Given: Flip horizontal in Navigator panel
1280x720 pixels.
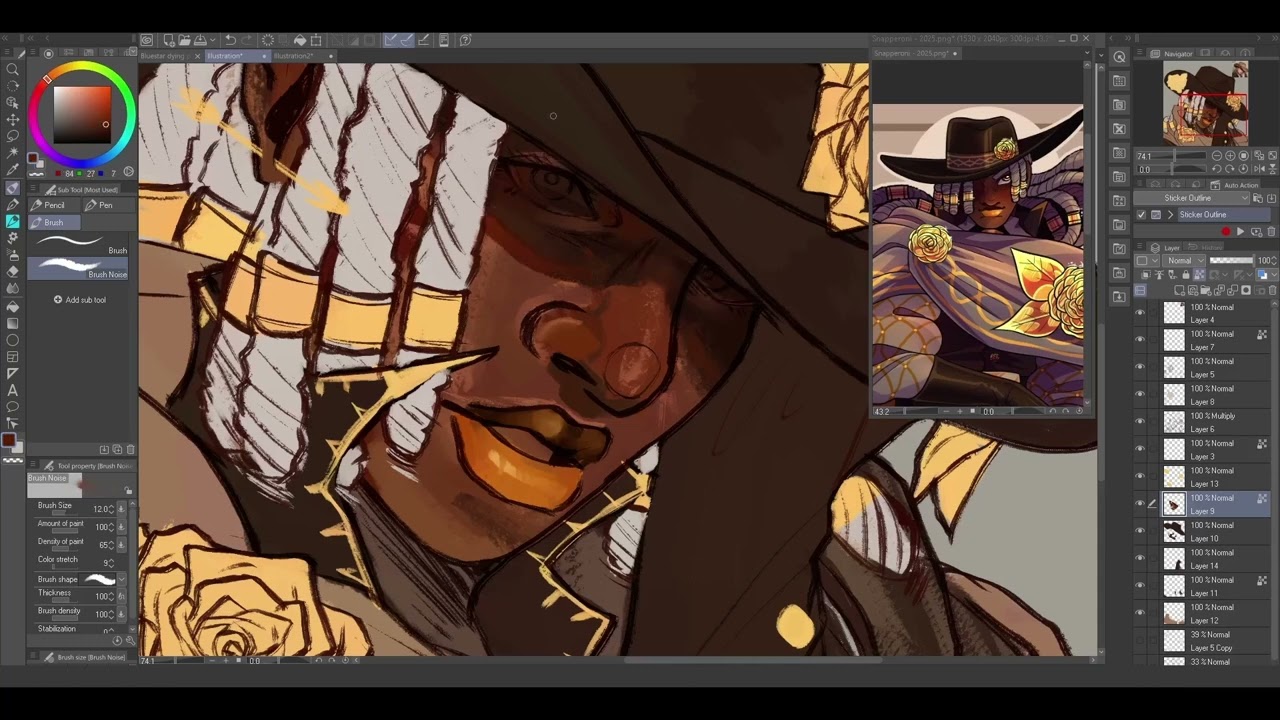Looking at the screenshot, I should 1258,170.
